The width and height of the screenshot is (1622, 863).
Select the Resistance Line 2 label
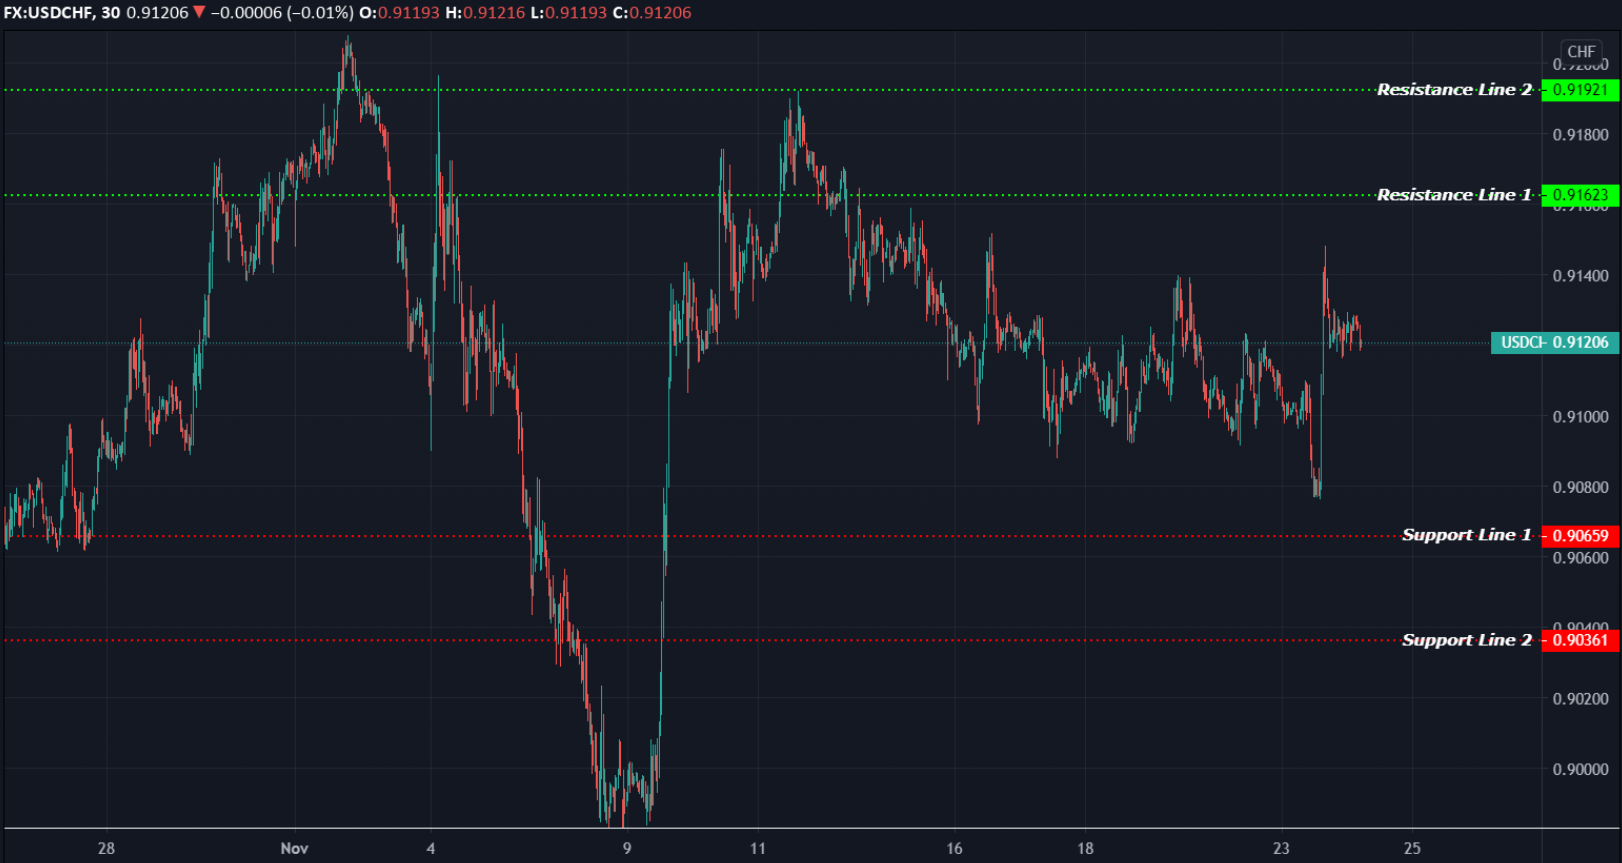pyautogui.click(x=1454, y=90)
